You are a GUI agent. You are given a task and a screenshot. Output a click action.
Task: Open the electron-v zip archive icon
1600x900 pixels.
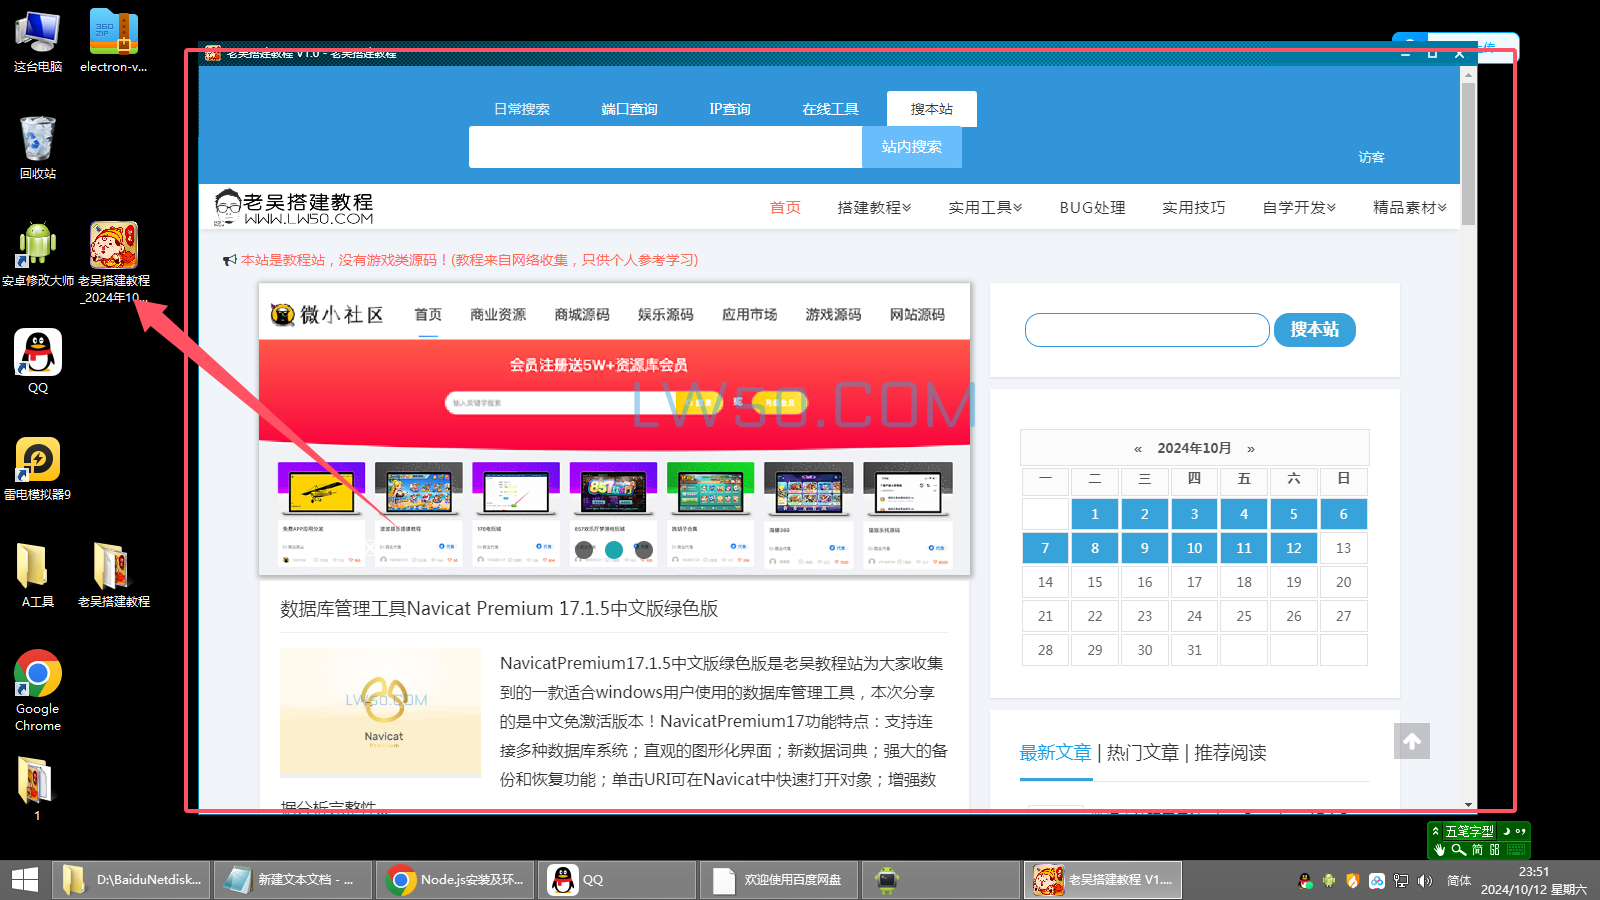113,33
